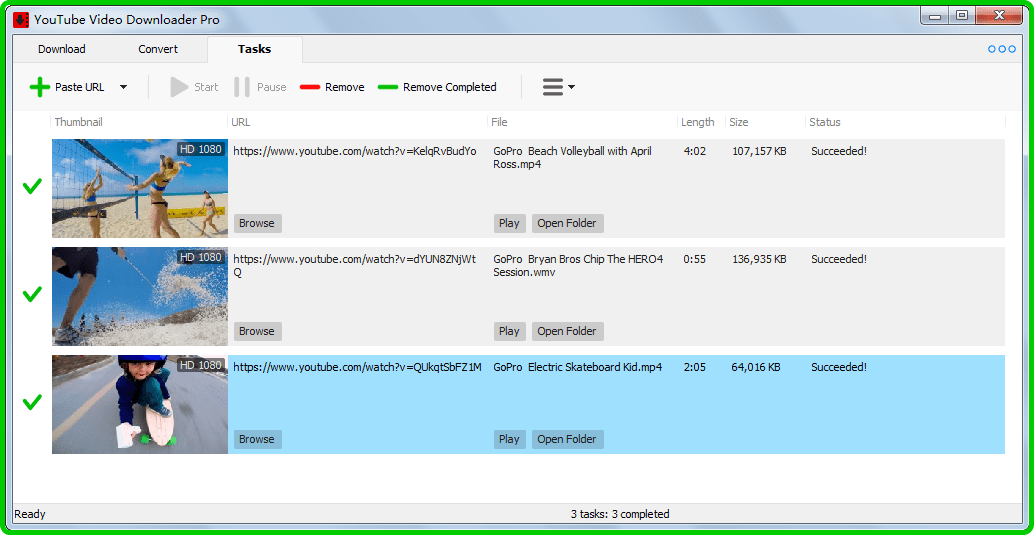Image resolution: width=1034 pixels, height=535 pixels.
Task: Open the hamburger menu dropdown
Action: coord(559,87)
